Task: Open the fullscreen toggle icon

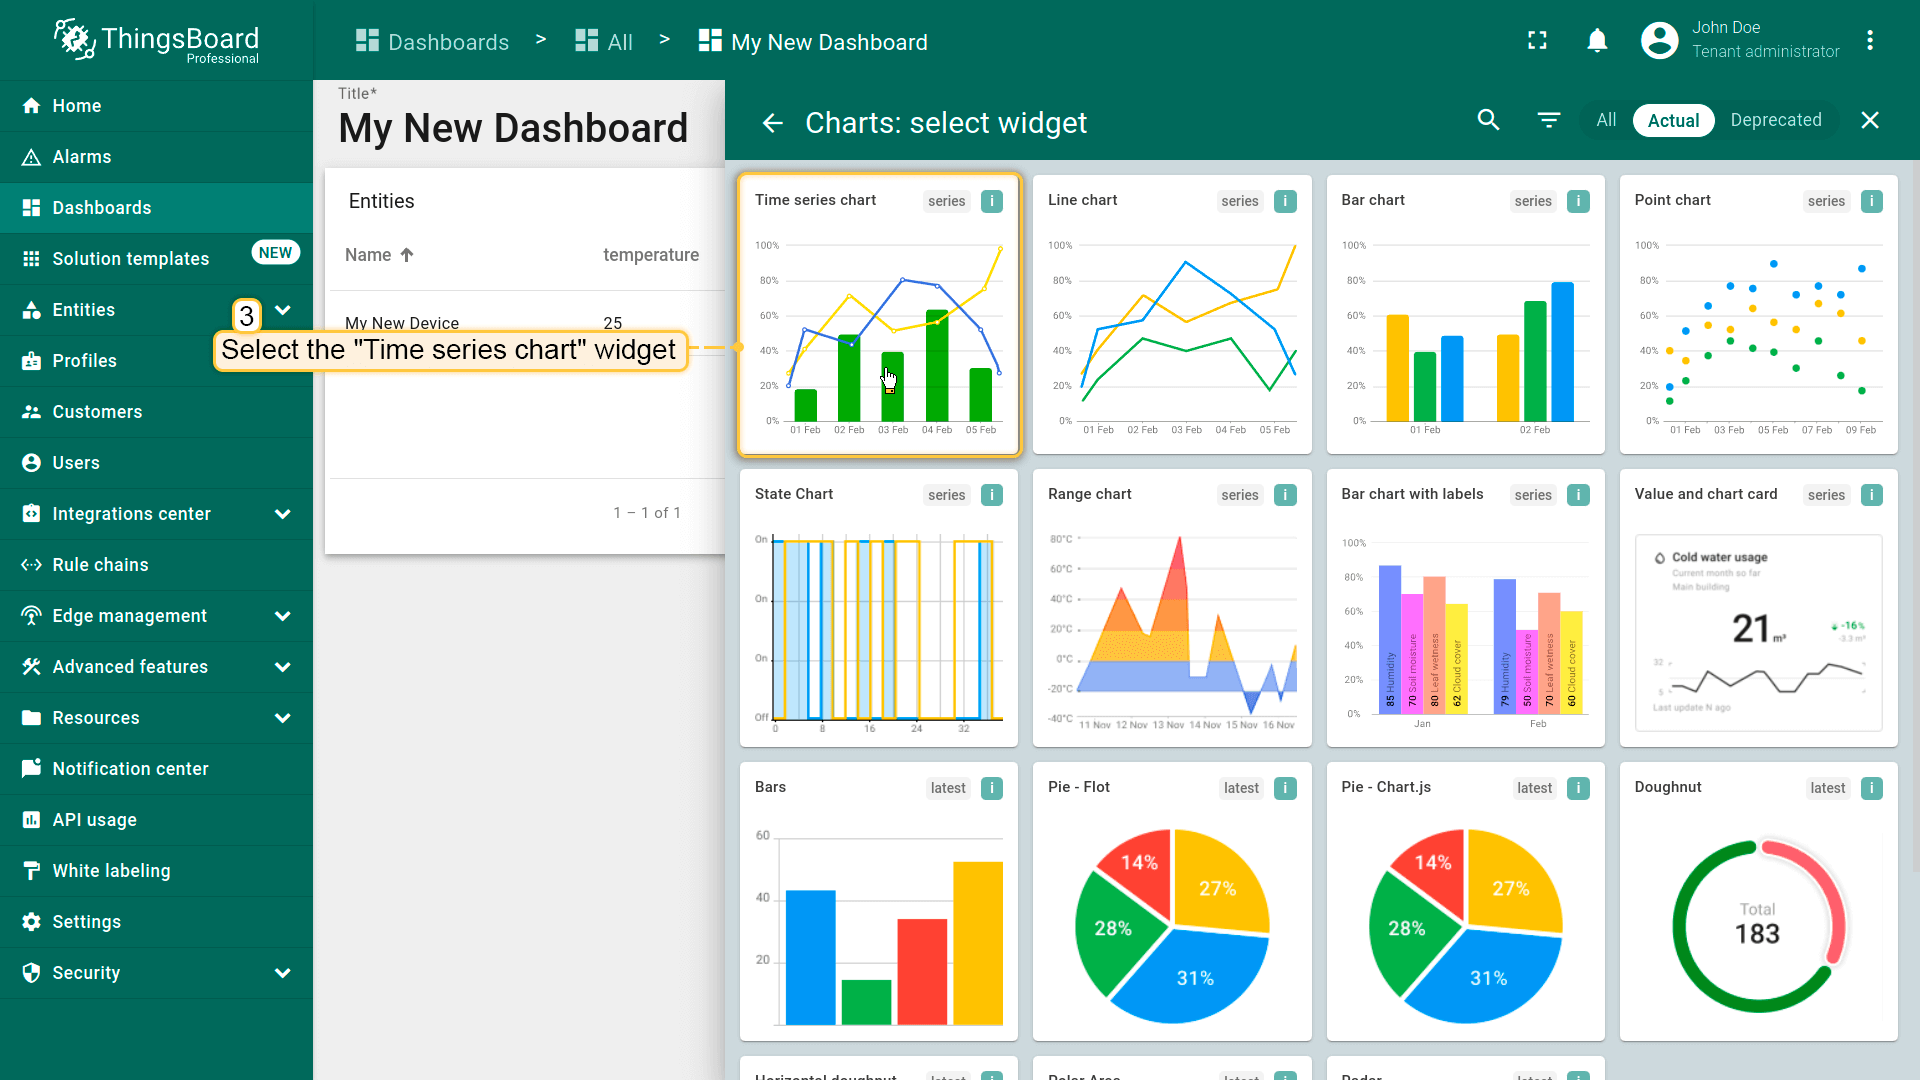Action: (x=1538, y=40)
